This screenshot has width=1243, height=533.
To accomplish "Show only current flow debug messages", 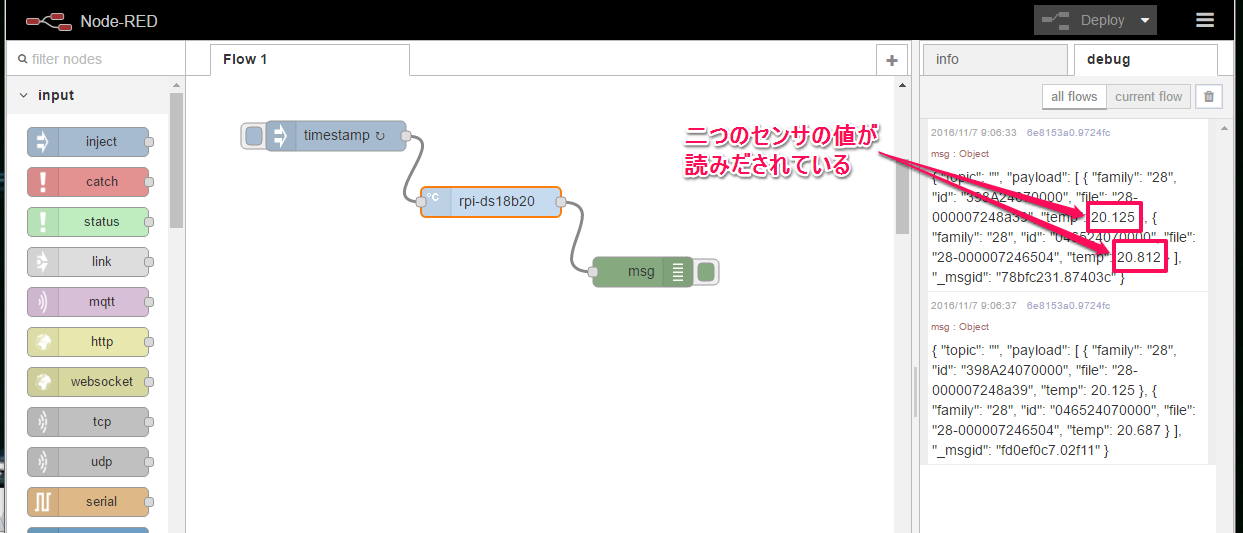I will coord(1148,97).
